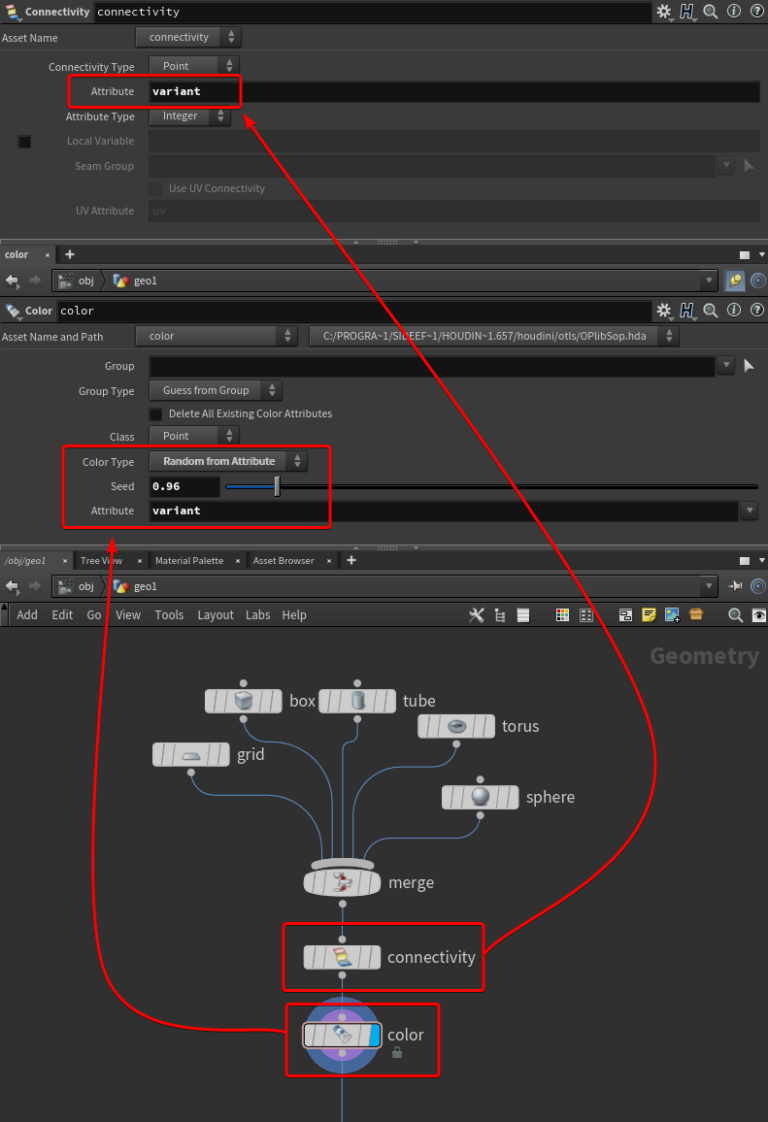Open the Color Type dropdown
This screenshot has width=768, height=1122.
tap(228, 462)
